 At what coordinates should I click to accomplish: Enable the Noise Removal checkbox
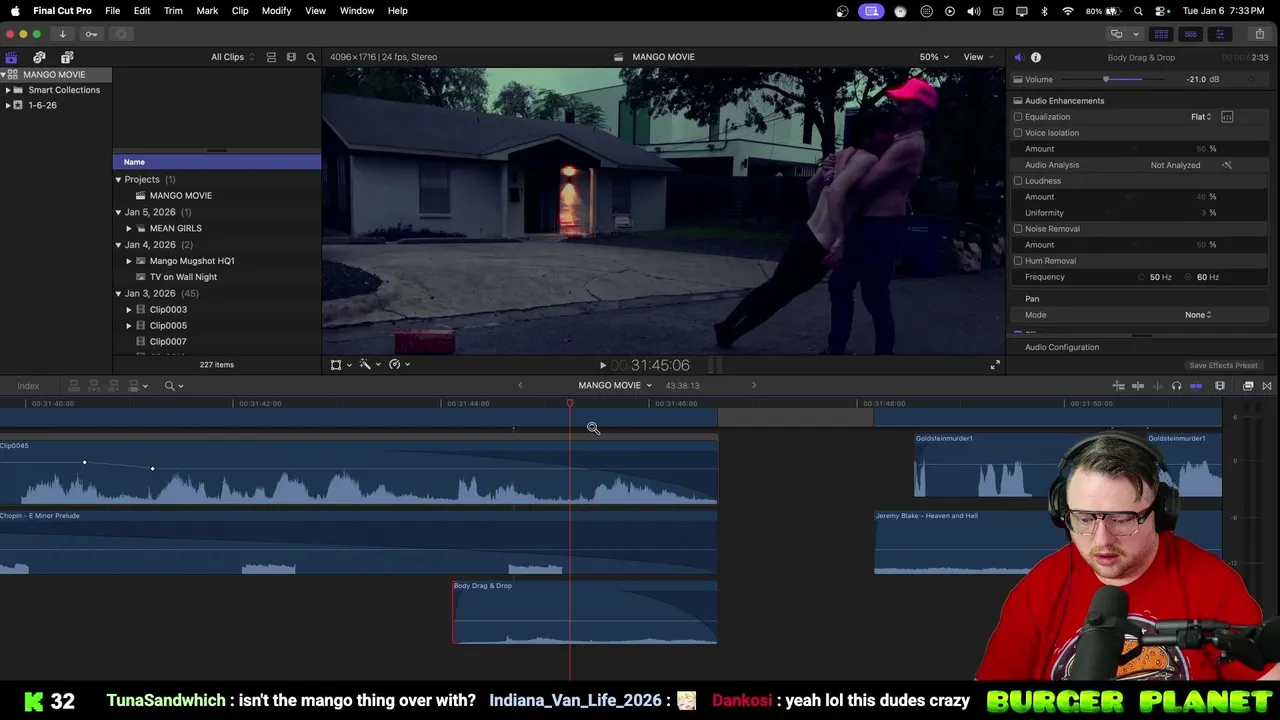click(1018, 229)
